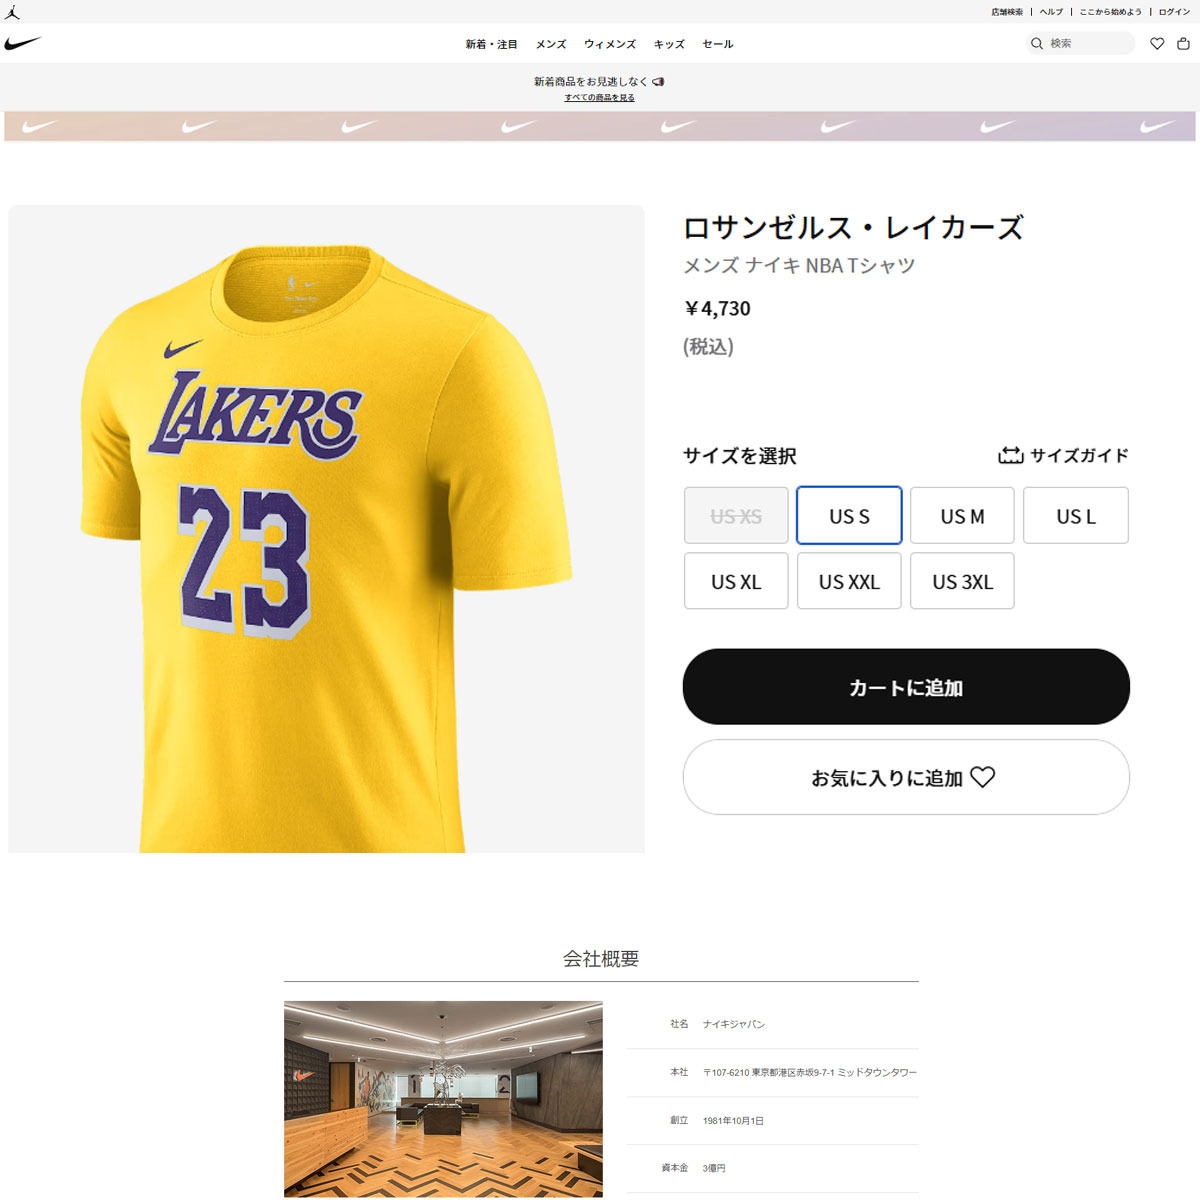
Task: Click the 3億円 capital value
Action: [x=714, y=1168]
